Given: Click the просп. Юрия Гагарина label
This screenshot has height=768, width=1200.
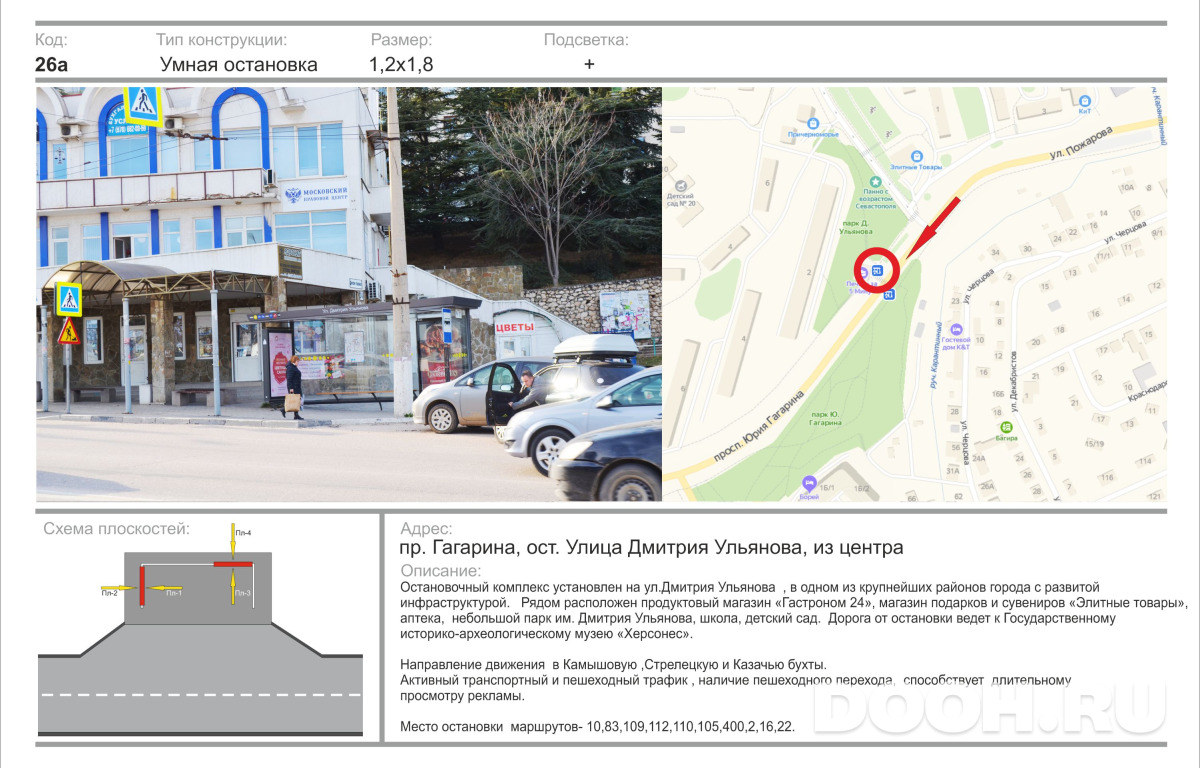Looking at the screenshot, I should click(758, 426).
